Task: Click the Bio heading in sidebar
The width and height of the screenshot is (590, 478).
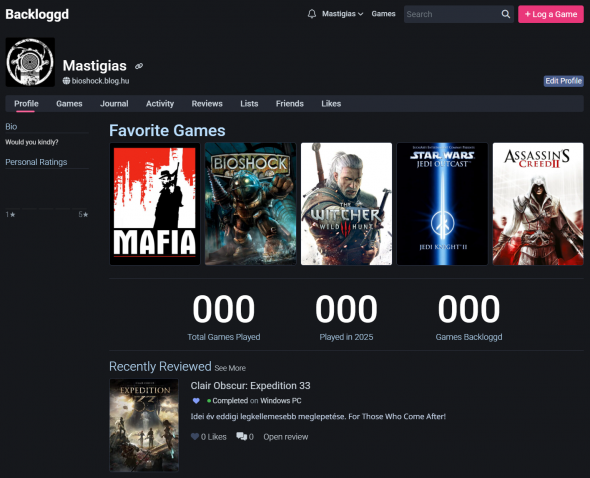Action: [11, 127]
